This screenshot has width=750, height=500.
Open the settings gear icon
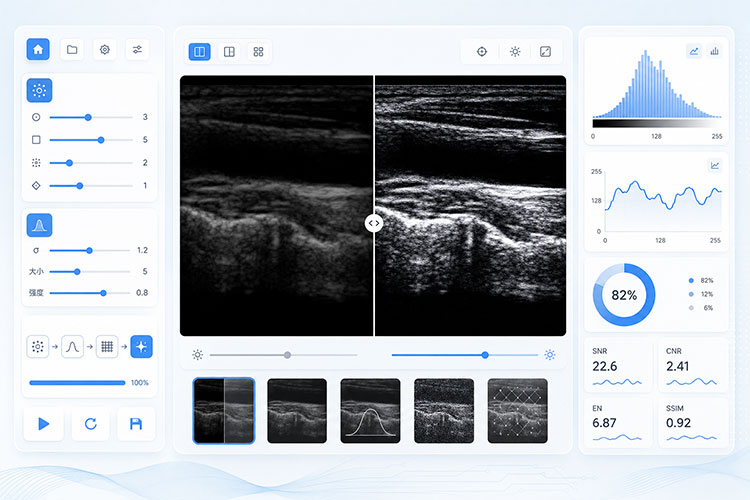[x=105, y=49]
